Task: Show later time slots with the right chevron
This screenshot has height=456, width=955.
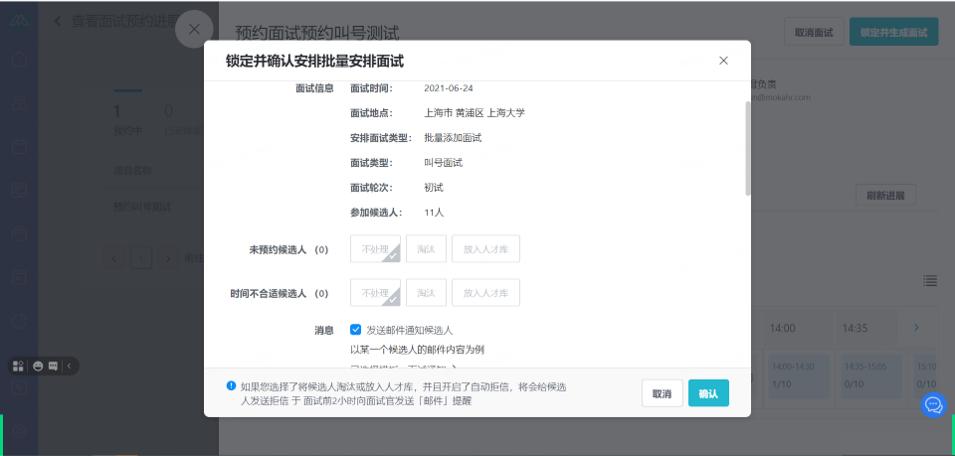Action: click(916, 328)
